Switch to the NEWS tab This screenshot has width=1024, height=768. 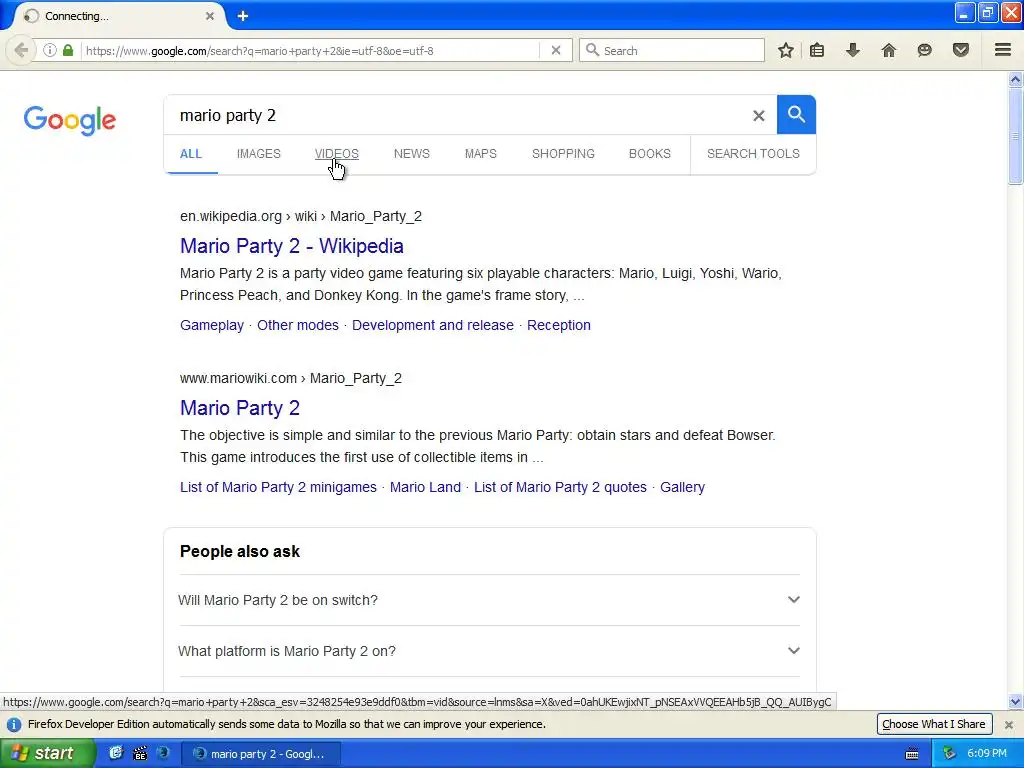pos(411,154)
